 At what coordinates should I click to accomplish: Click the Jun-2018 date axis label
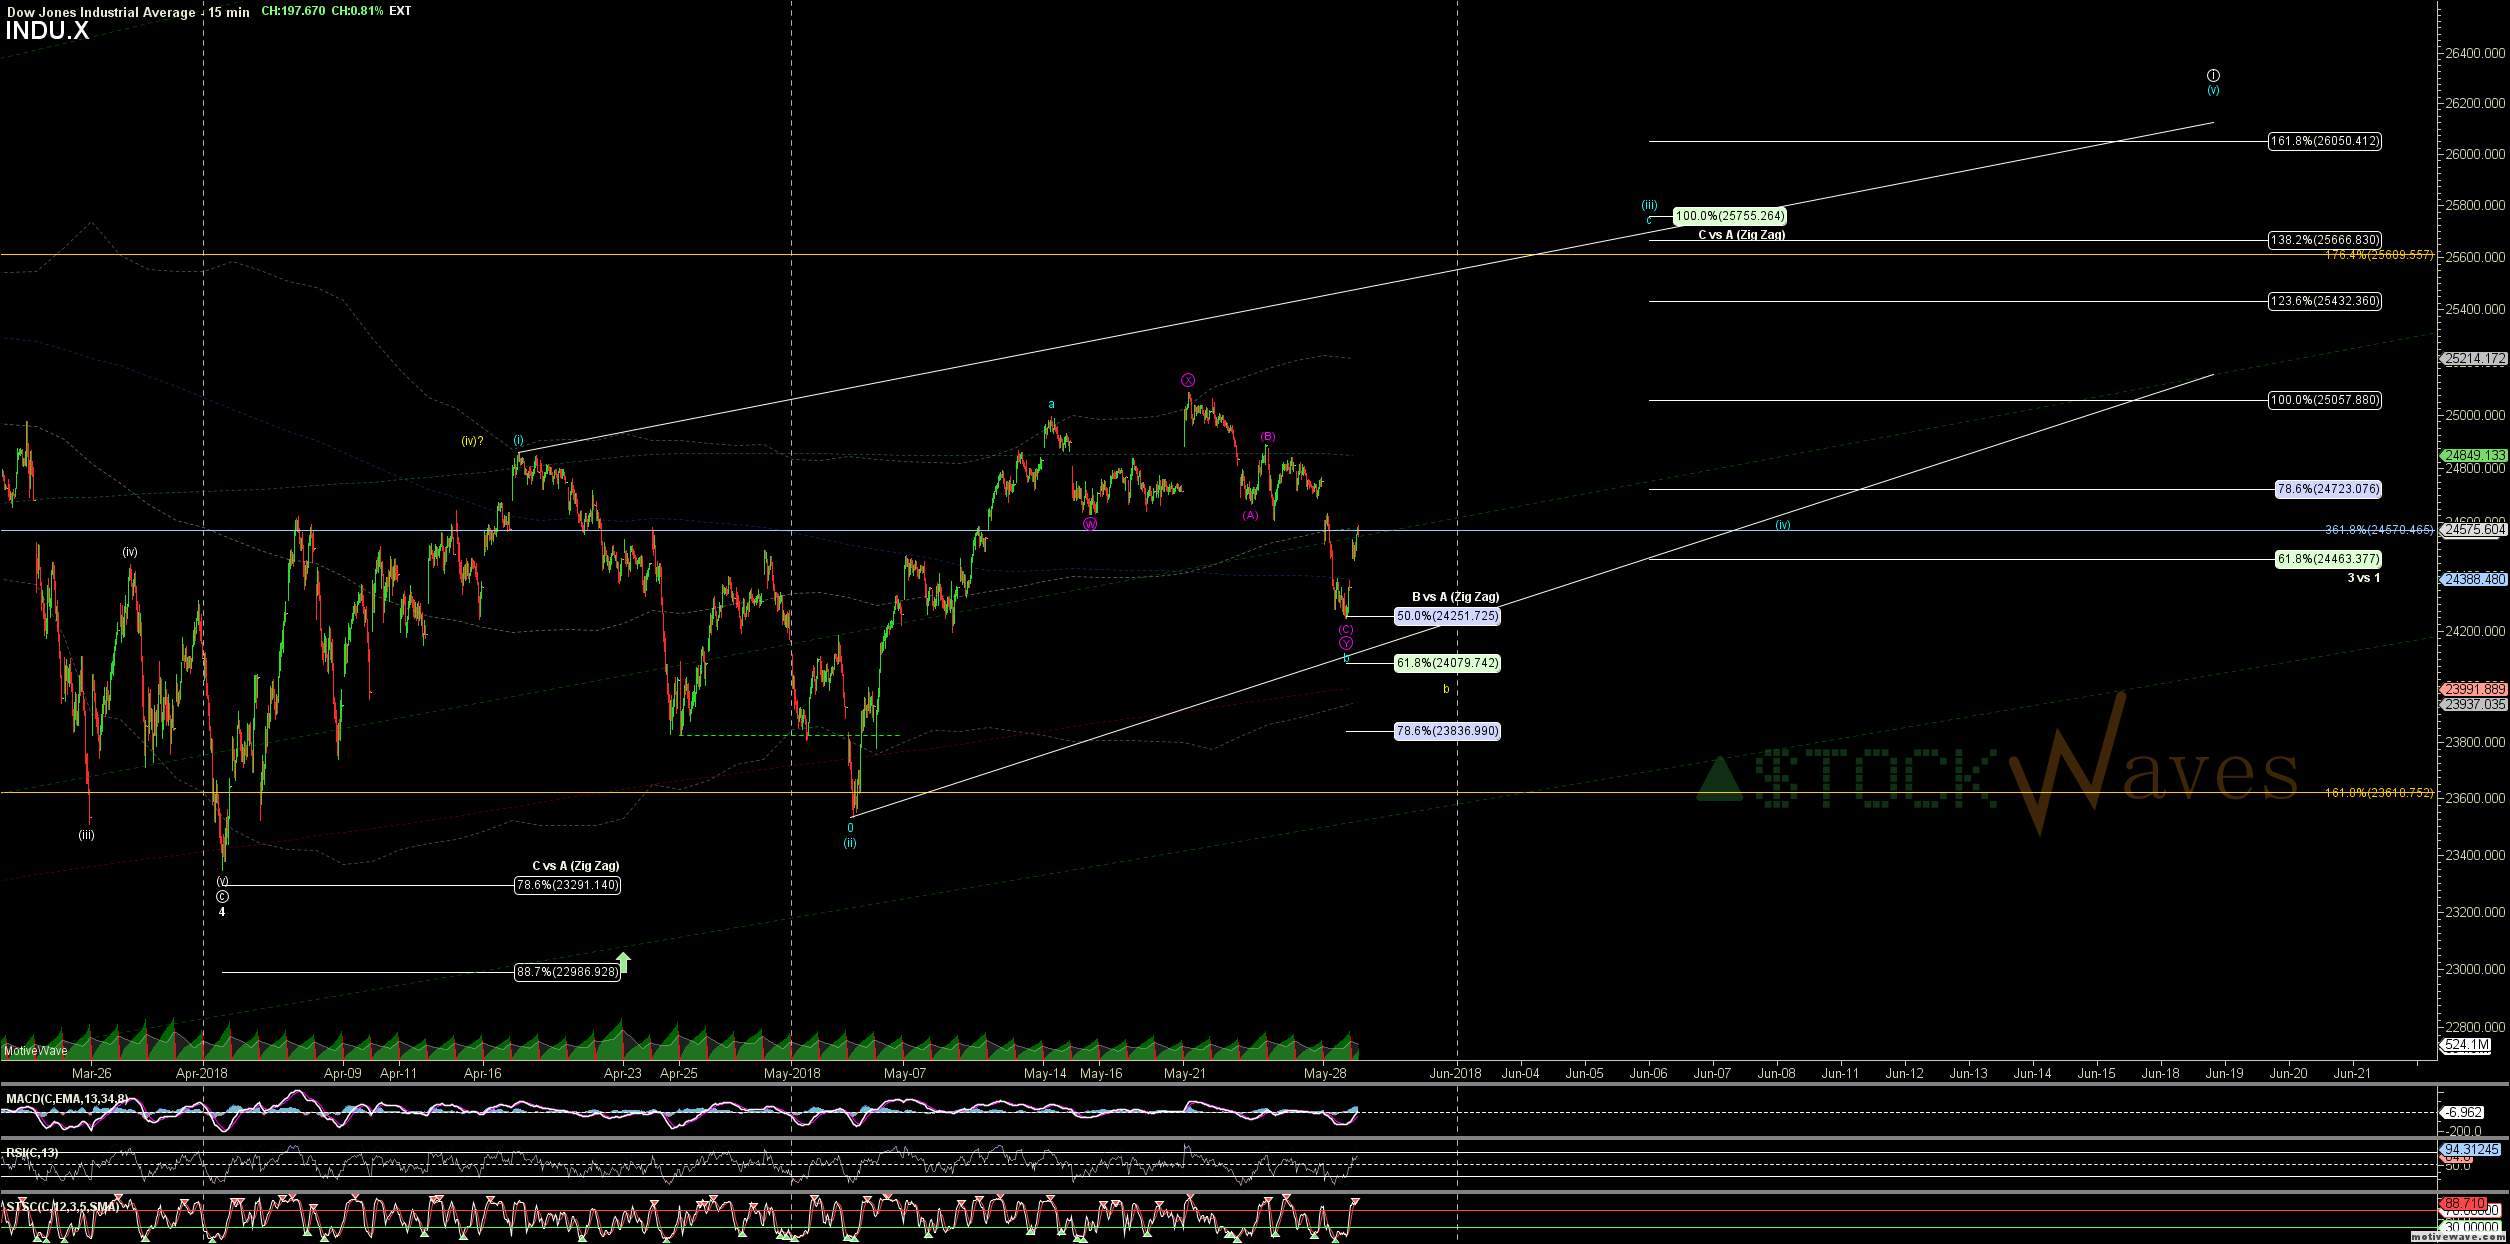1455,1073
